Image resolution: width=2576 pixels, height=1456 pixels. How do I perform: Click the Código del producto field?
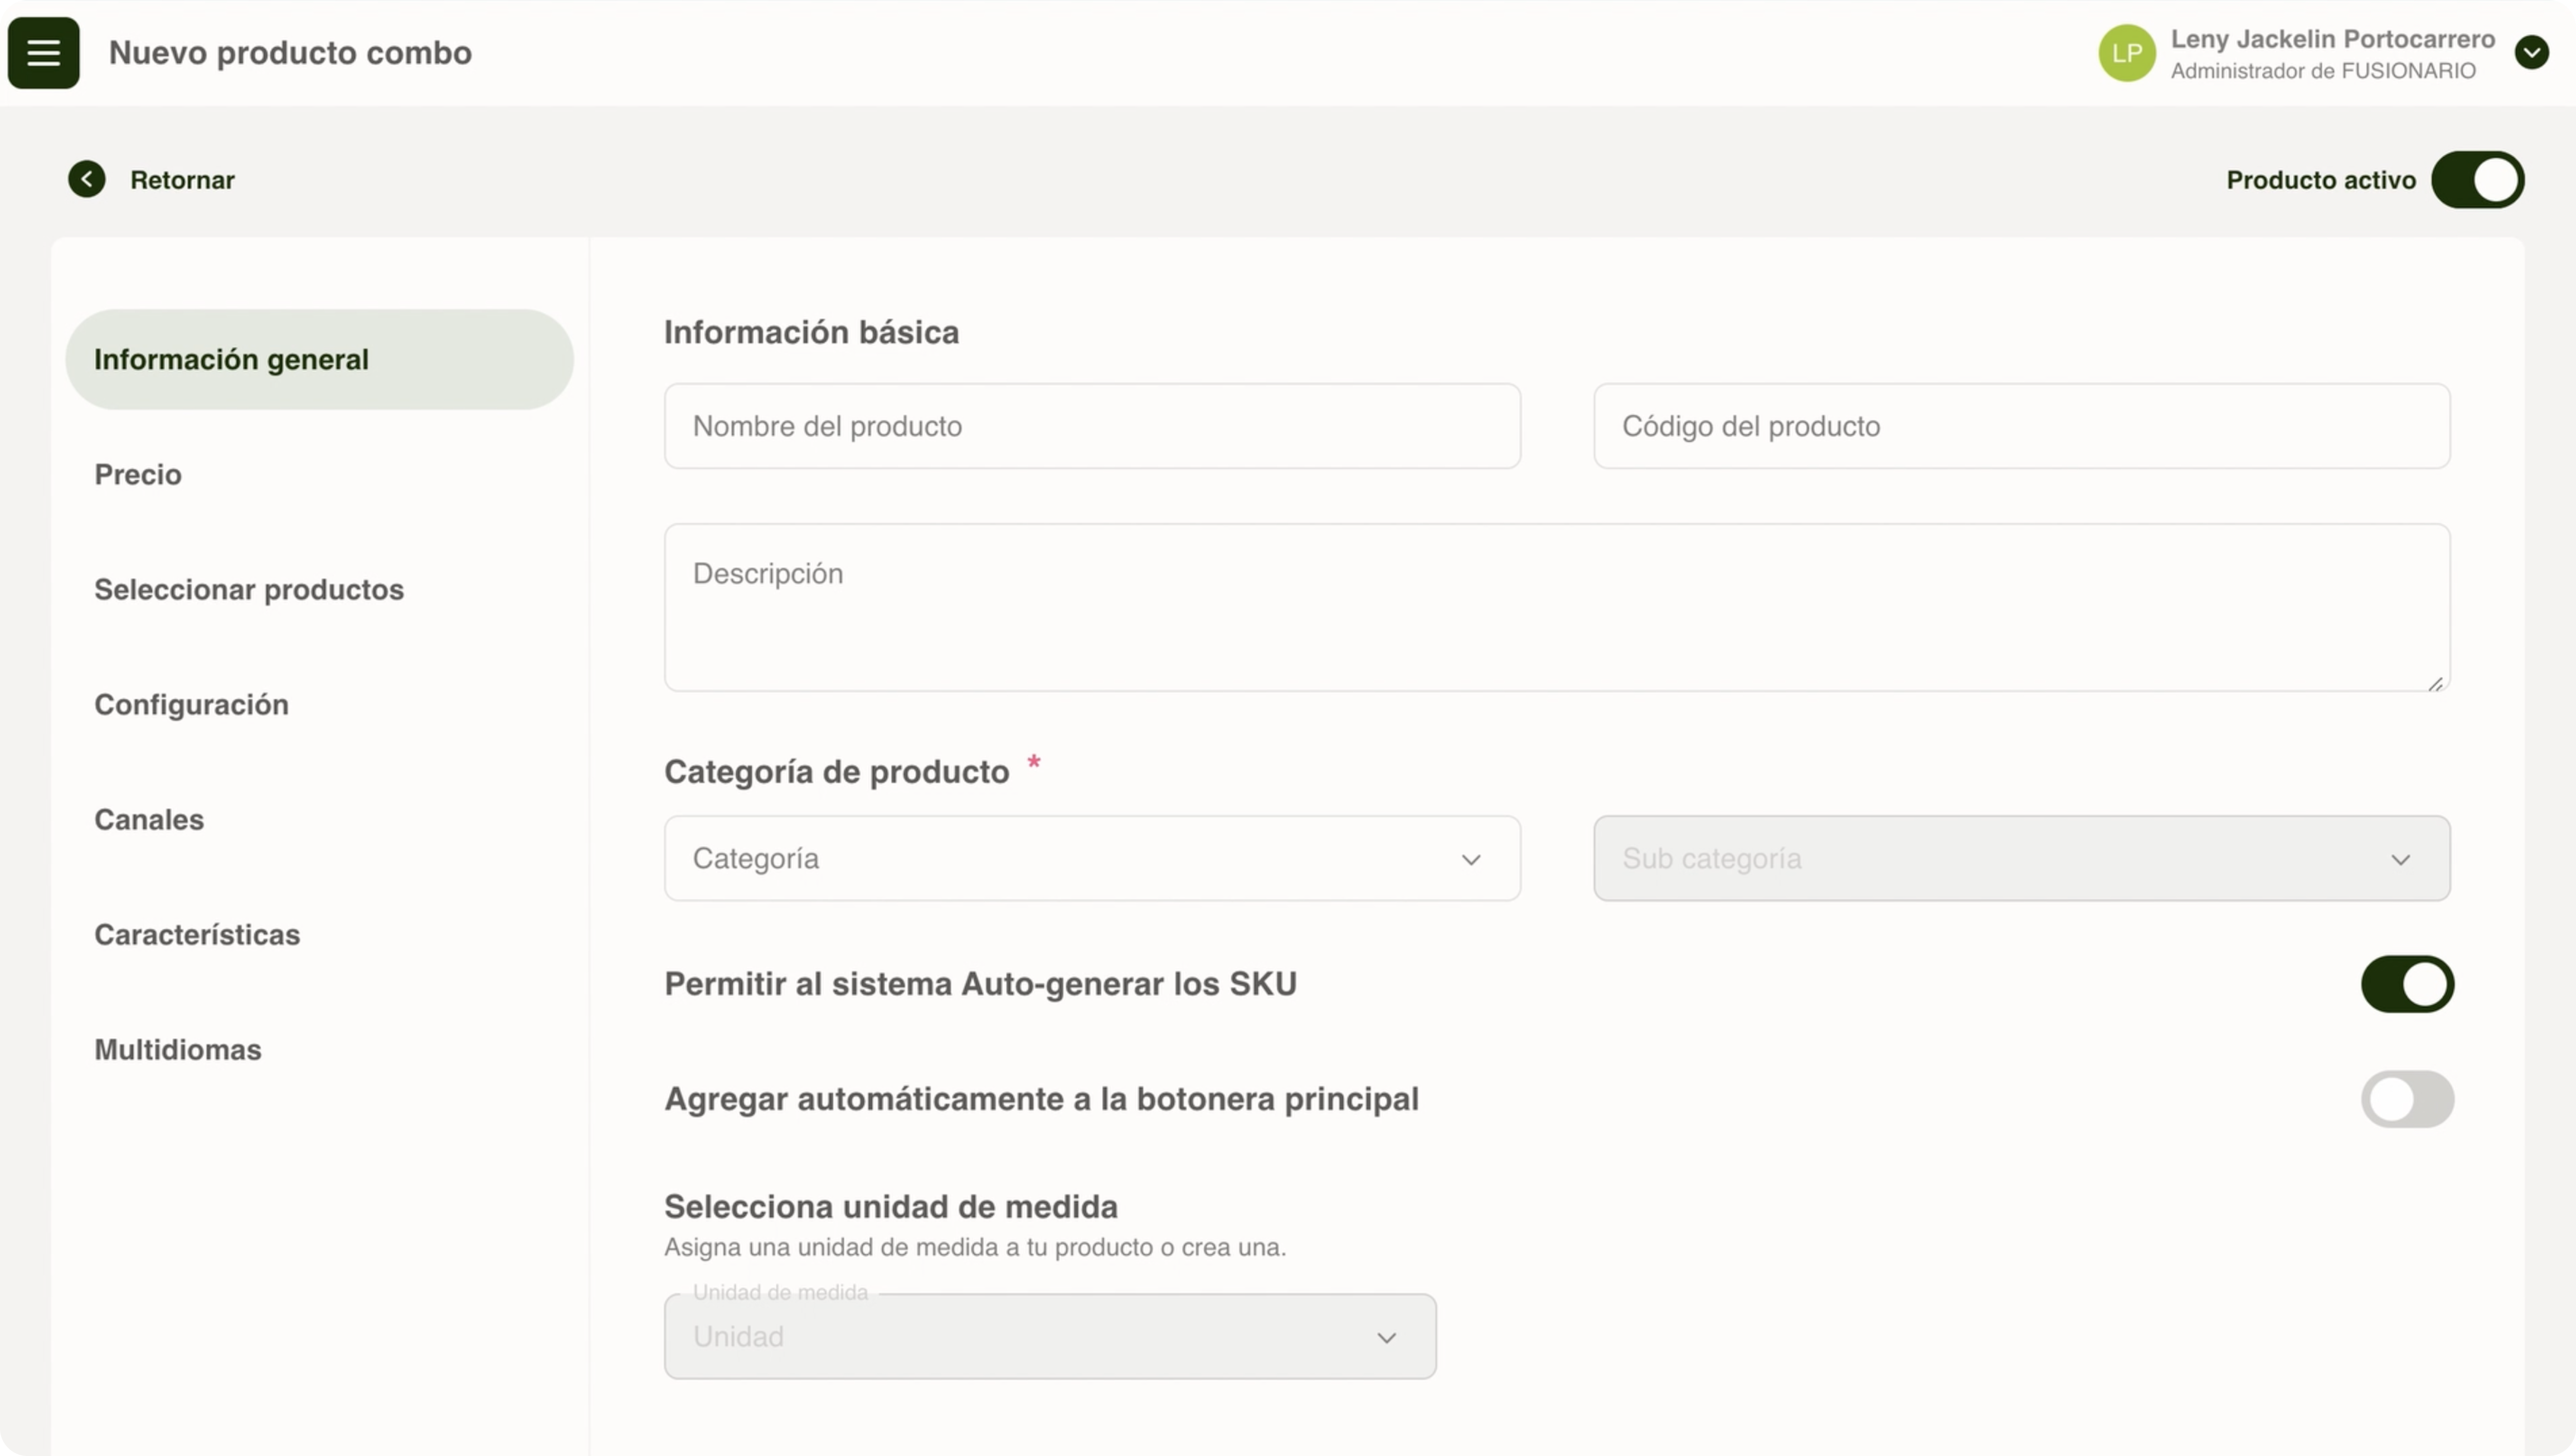point(2021,426)
